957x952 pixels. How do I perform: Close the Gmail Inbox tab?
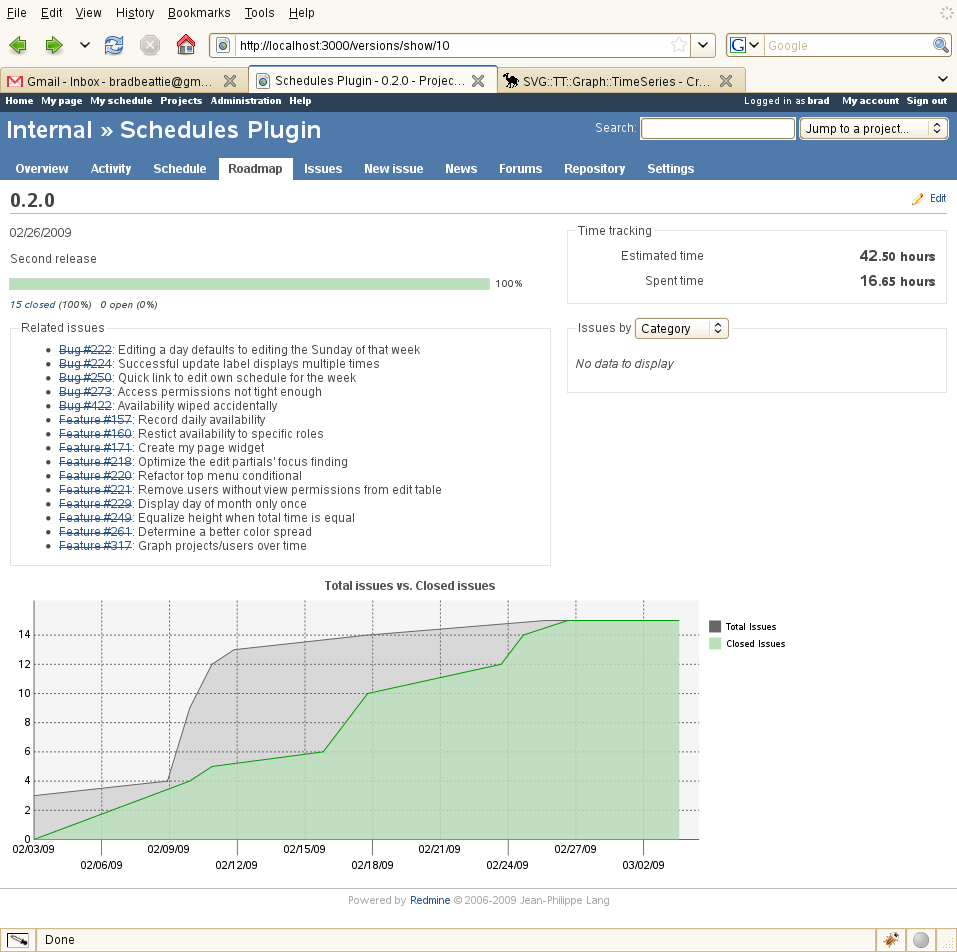pos(230,81)
